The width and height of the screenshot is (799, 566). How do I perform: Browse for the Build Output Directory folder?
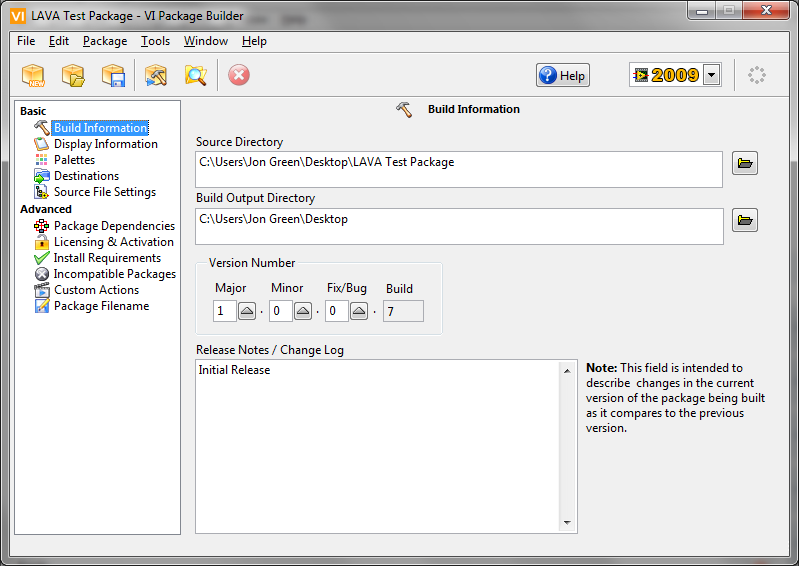coord(745,221)
